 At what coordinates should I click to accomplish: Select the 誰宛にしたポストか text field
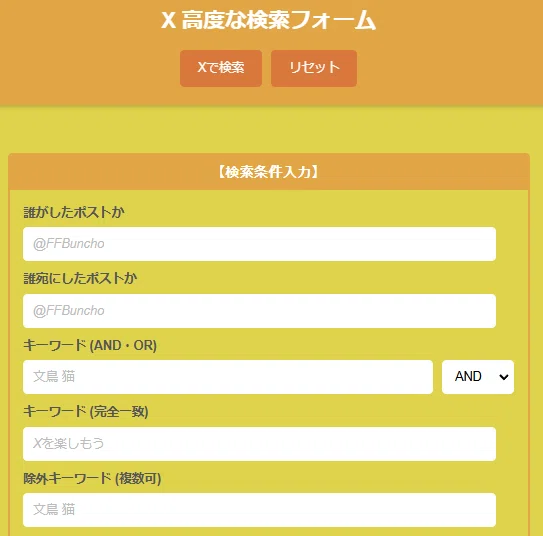(x=259, y=311)
